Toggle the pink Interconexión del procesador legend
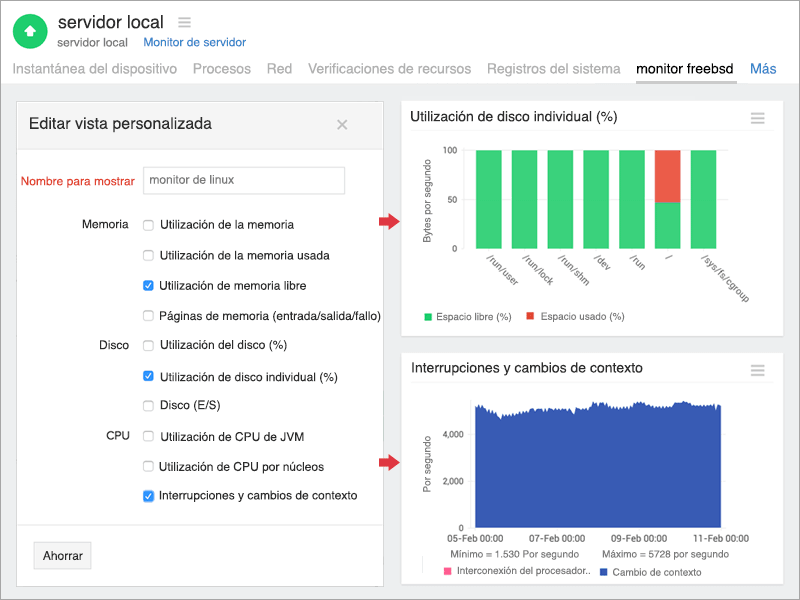The width and height of the screenshot is (800, 600). (x=447, y=573)
